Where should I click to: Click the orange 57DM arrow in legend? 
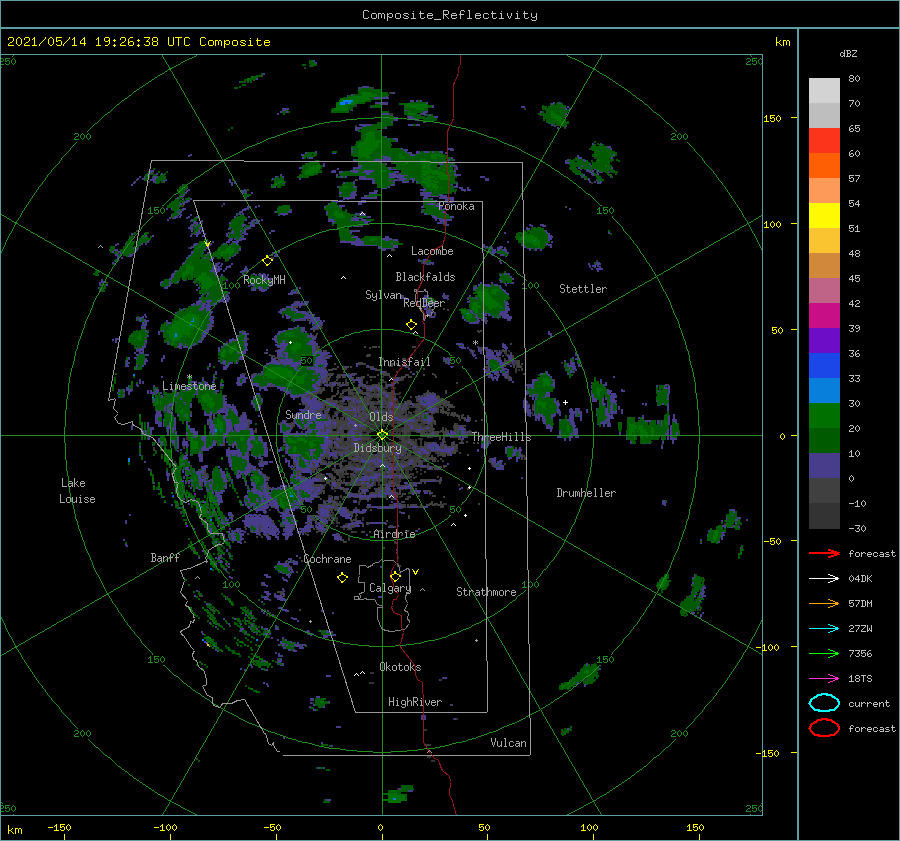coord(824,603)
